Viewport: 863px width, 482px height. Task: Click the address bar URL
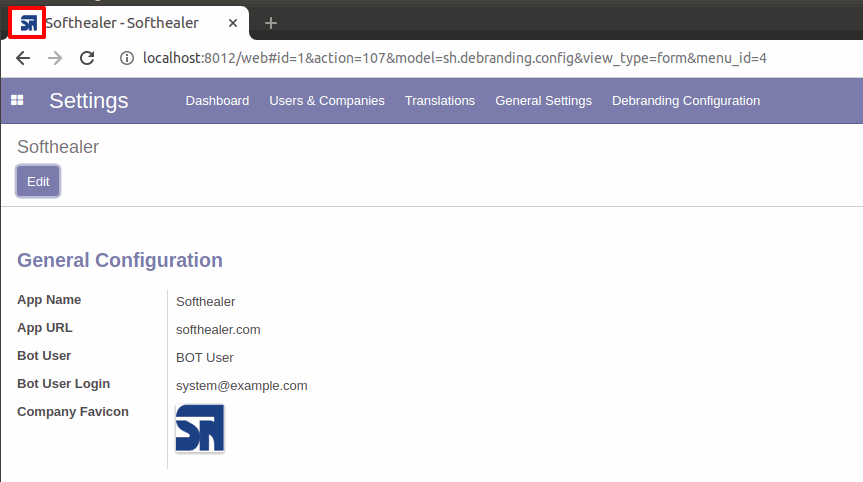click(x=455, y=58)
